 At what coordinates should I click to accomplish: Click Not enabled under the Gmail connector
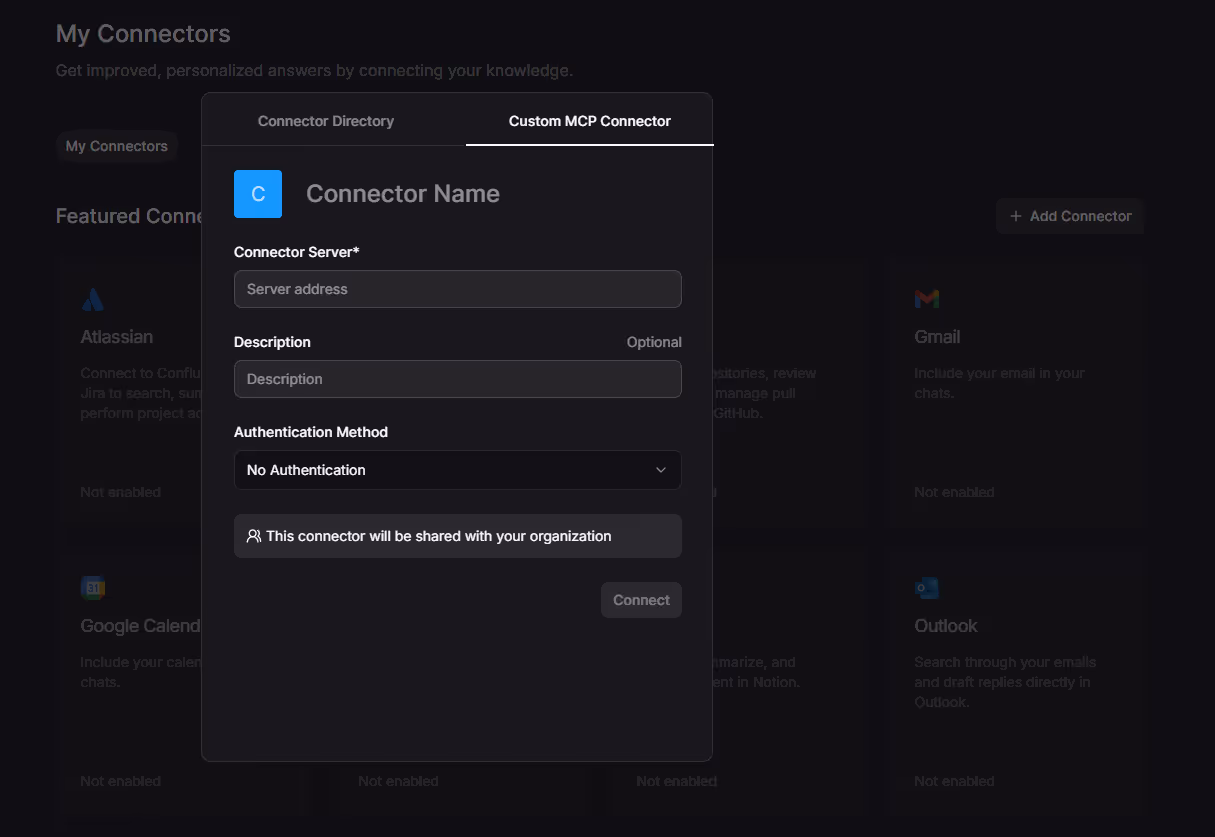(954, 491)
